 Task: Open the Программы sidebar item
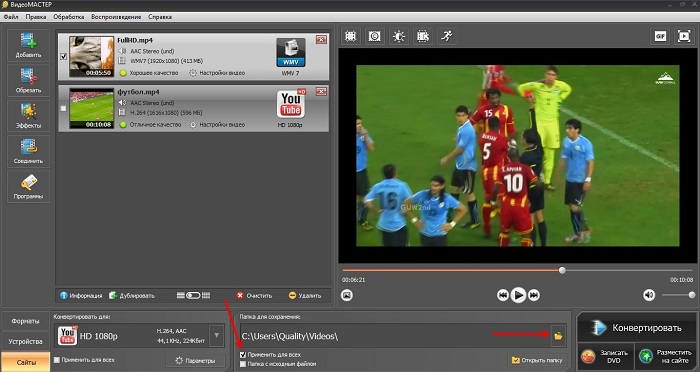(x=28, y=187)
